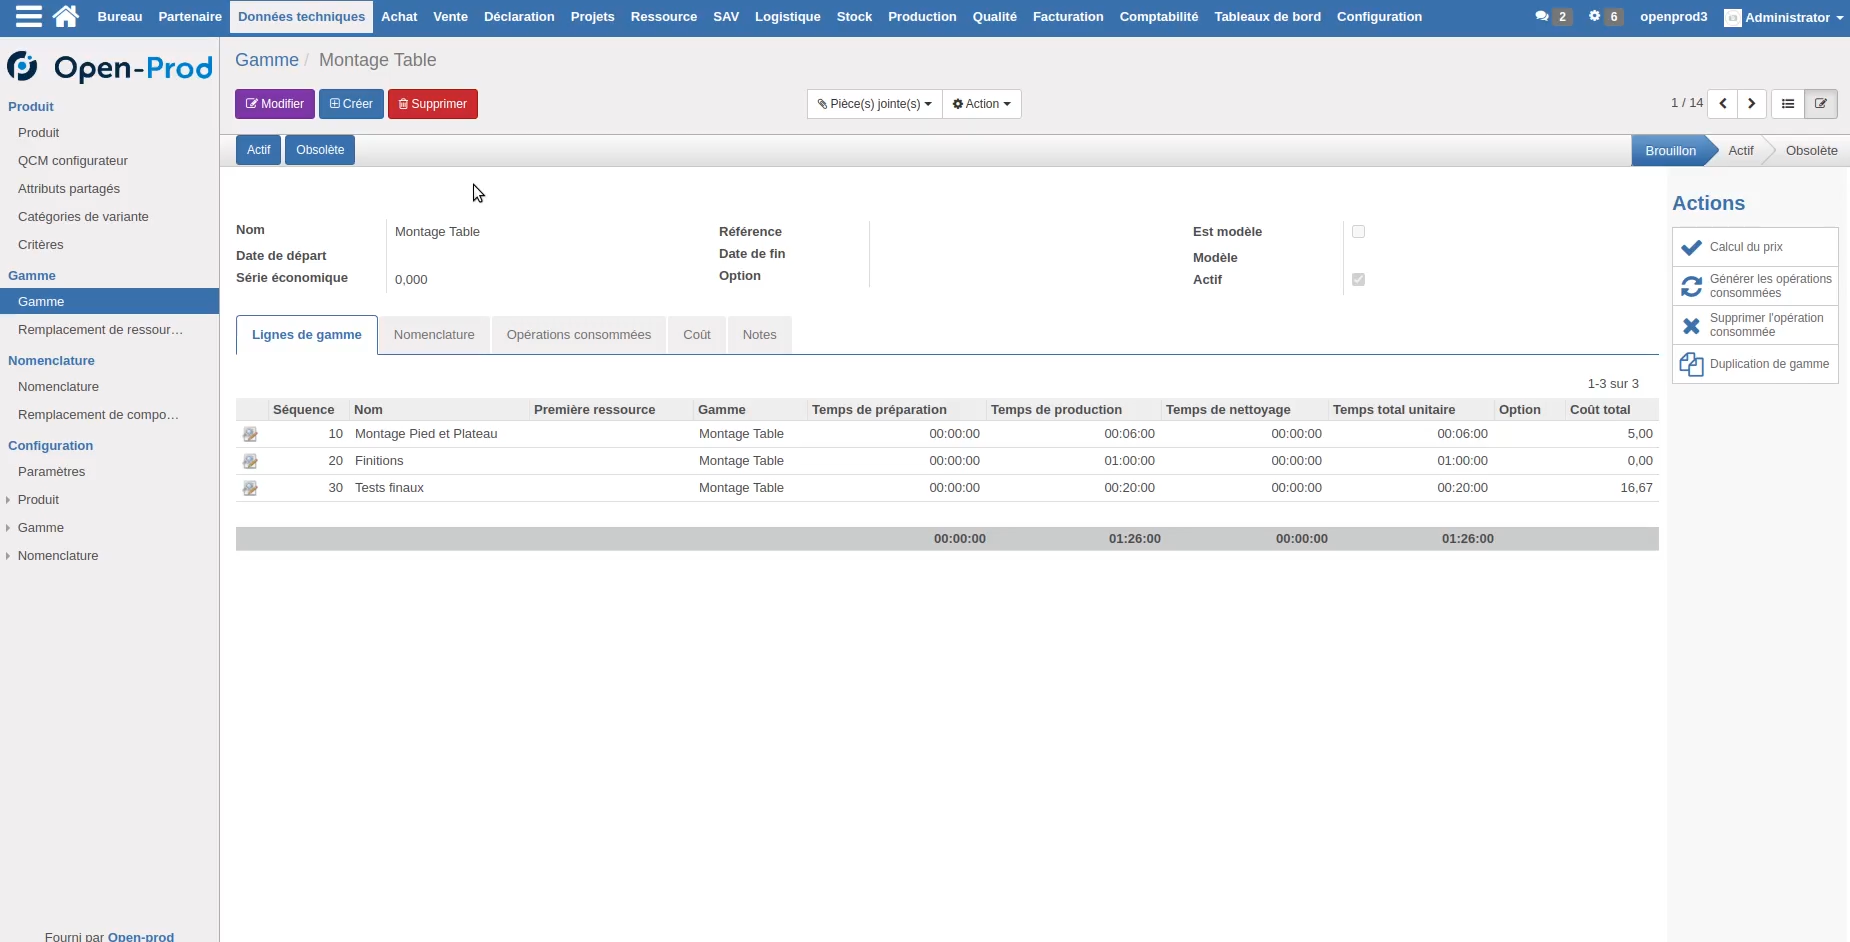Click the Duplication de gamme copy icon
This screenshot has width=1850, height=942.
[1692, 364]
